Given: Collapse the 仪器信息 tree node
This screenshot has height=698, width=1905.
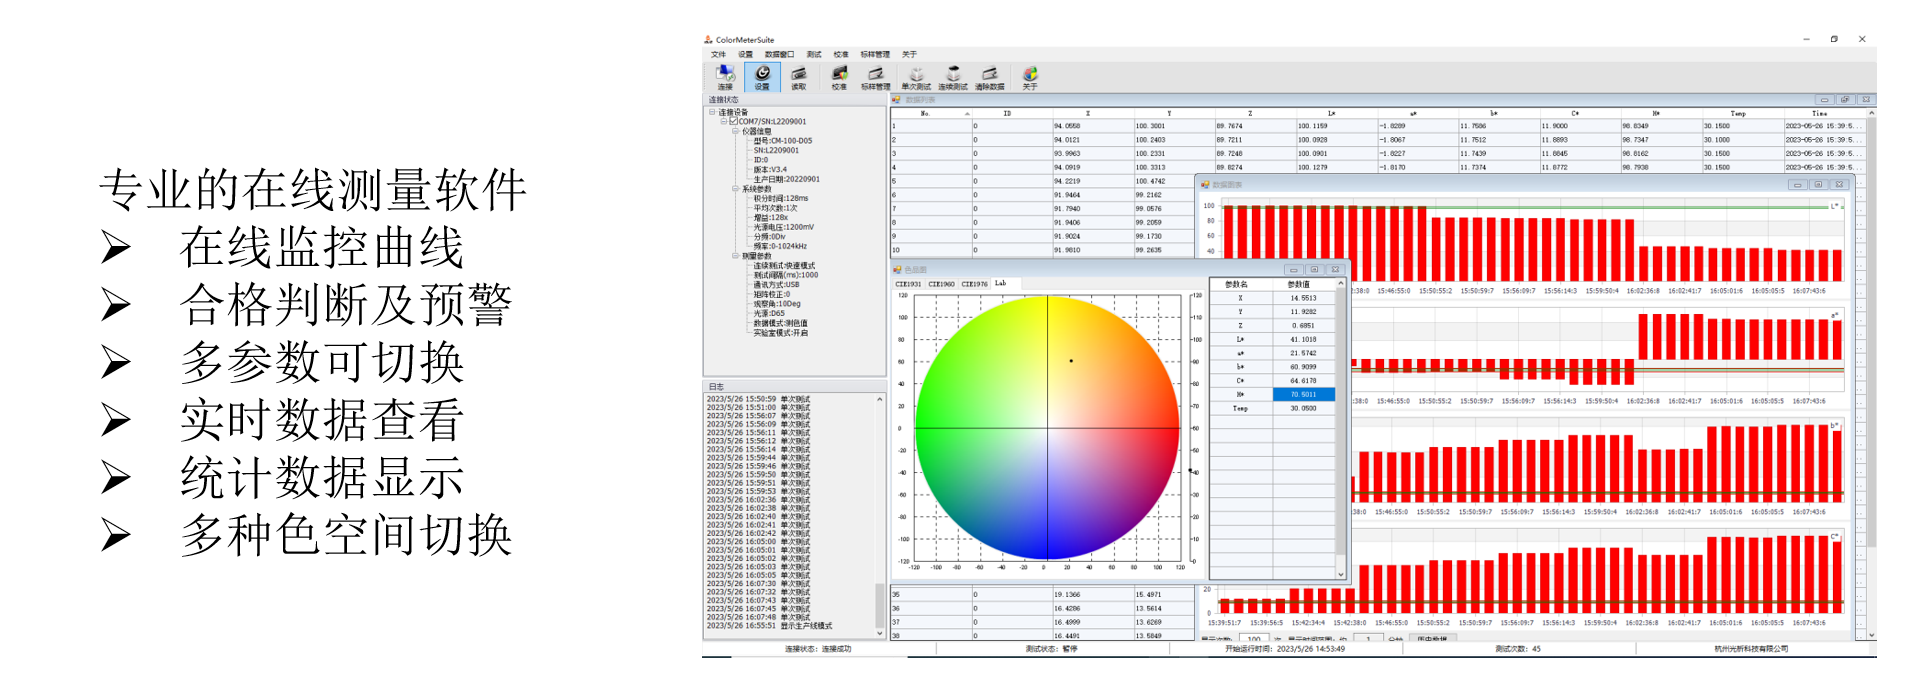Looking at the screenshot, I should coord(735,131).
